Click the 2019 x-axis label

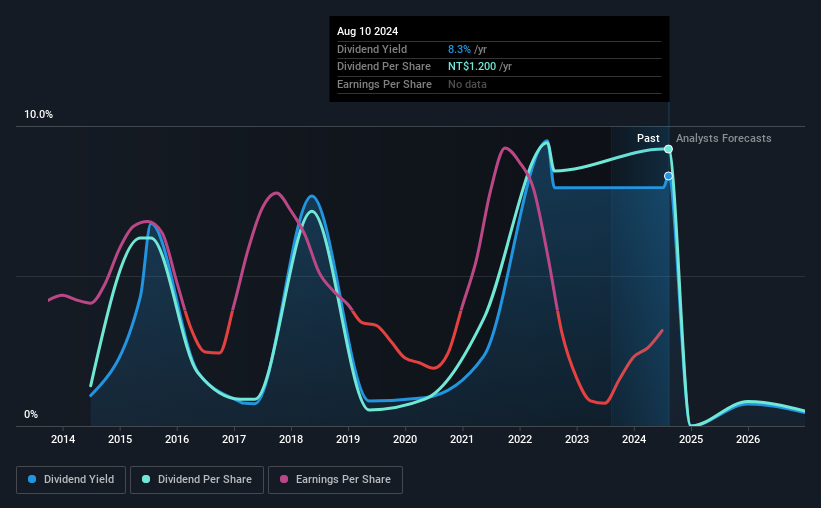click(x=348, y=439)
